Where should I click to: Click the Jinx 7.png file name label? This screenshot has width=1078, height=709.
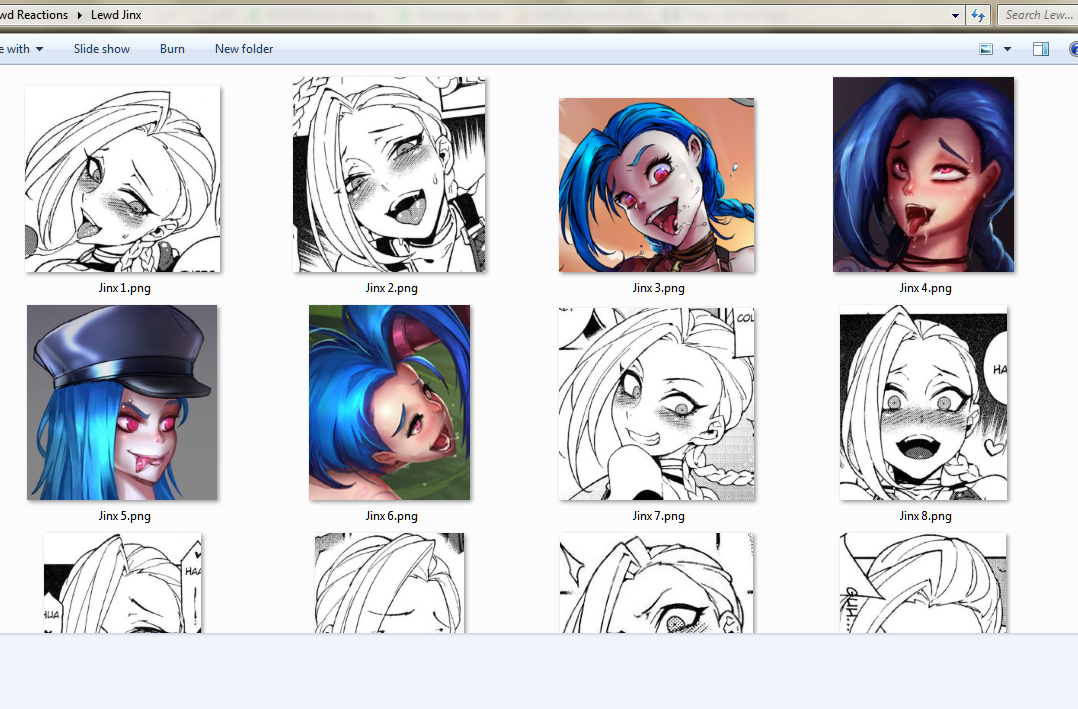pos(658,516)
